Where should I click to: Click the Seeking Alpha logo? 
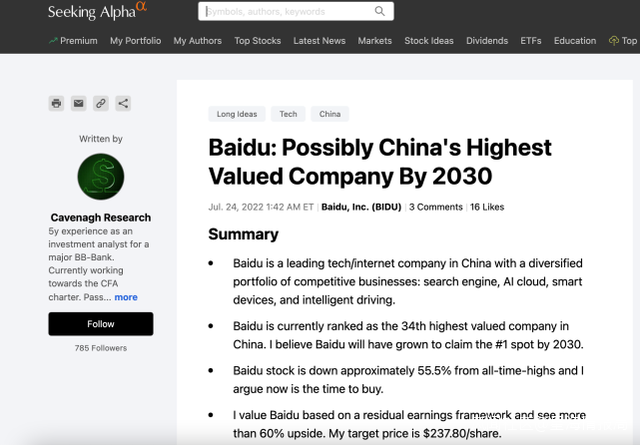click(97, 11)
